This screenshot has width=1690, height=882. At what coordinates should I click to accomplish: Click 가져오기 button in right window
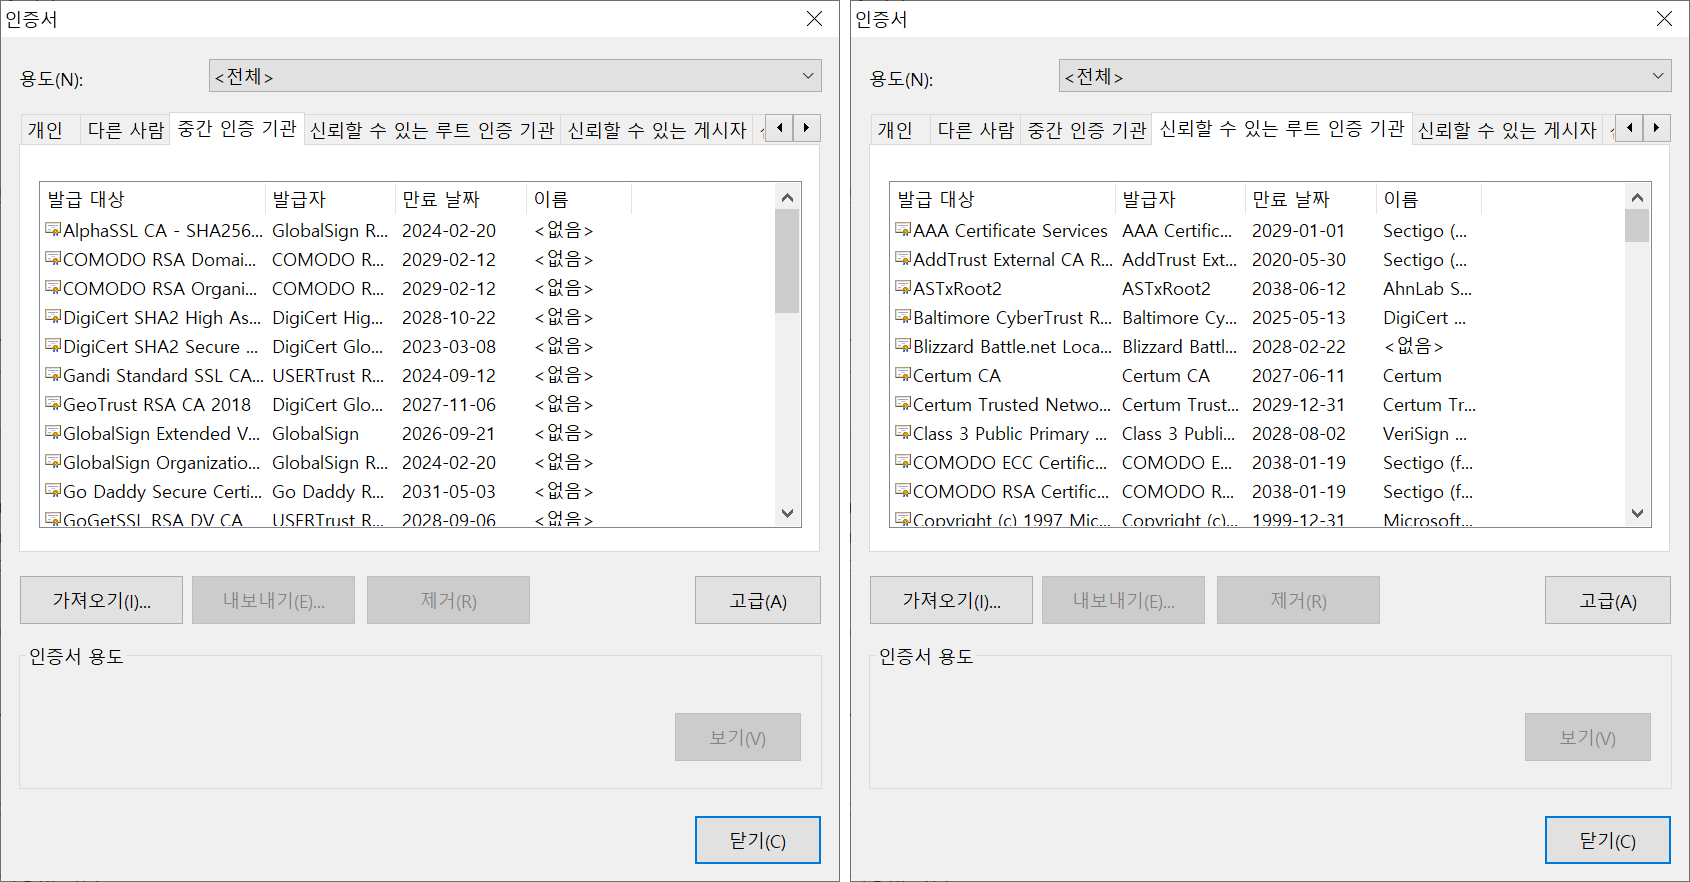951,600
